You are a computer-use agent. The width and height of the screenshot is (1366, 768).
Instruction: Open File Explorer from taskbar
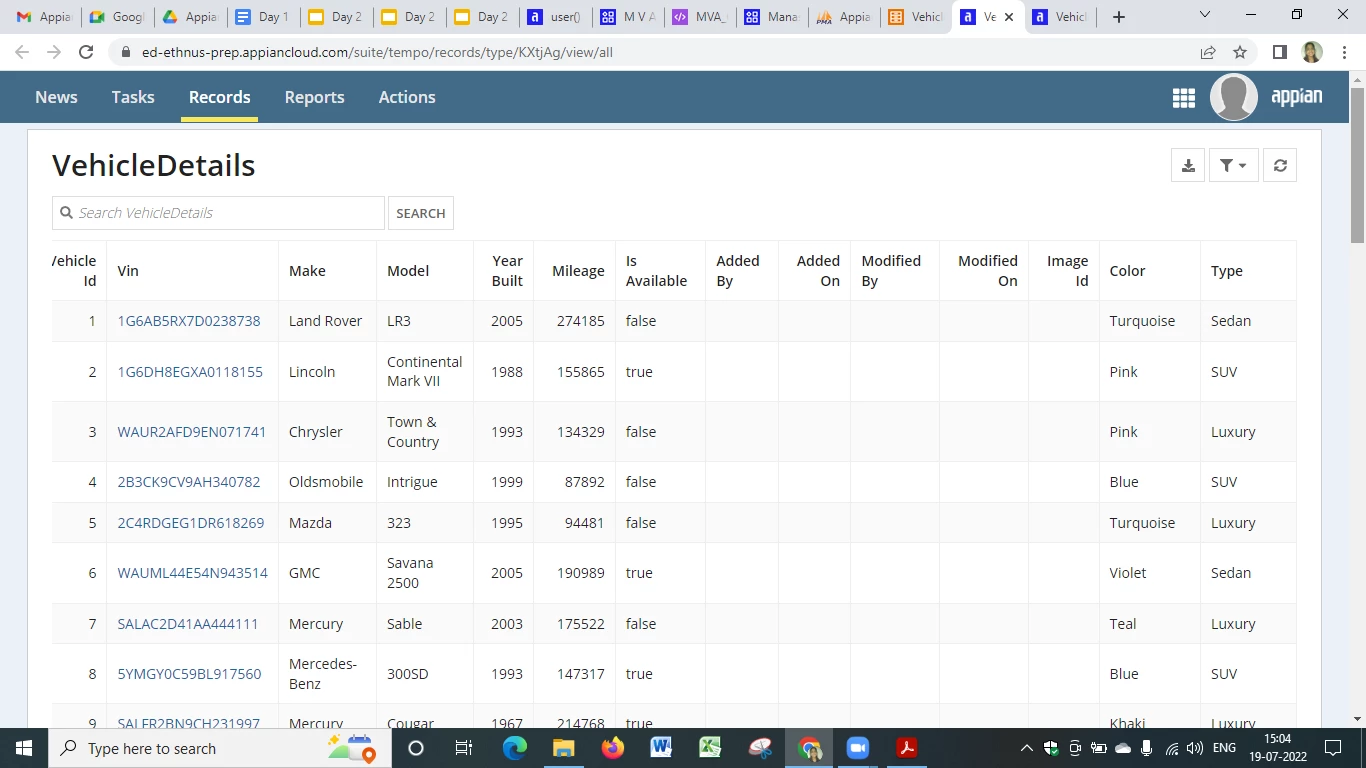coord(563,748)
